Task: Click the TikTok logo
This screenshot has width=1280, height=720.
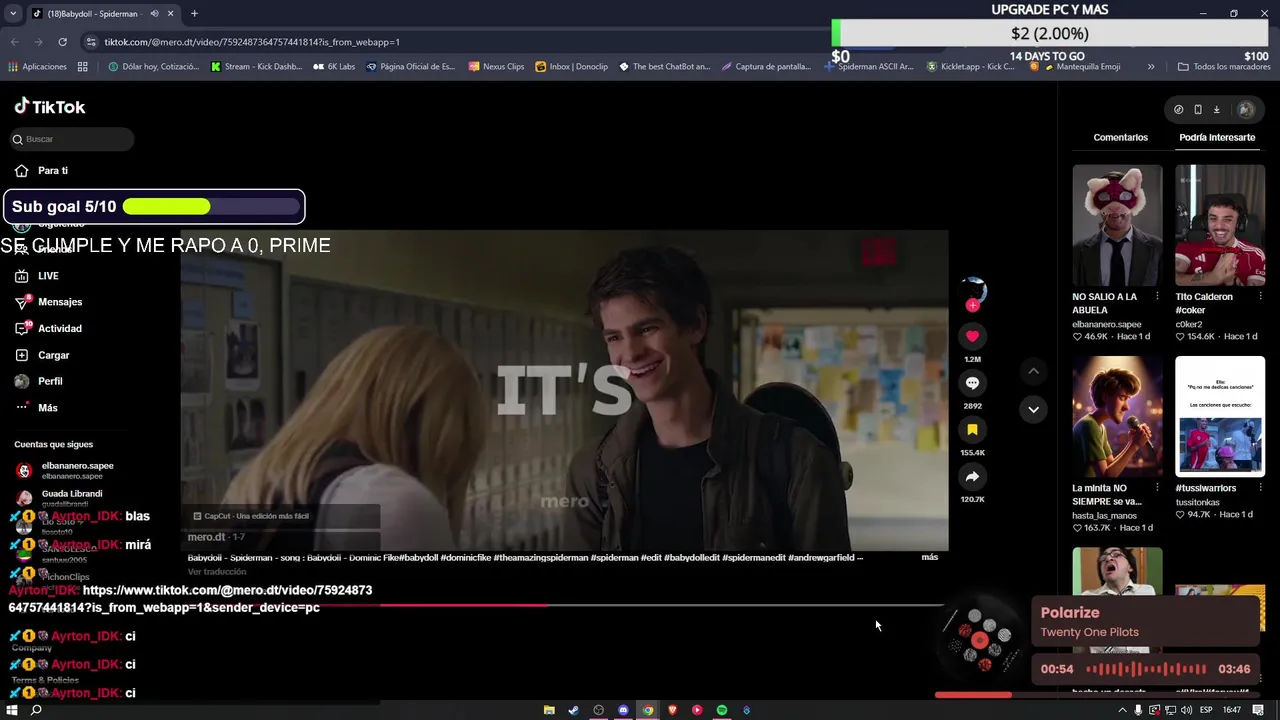Action: (x=50, y=106)
